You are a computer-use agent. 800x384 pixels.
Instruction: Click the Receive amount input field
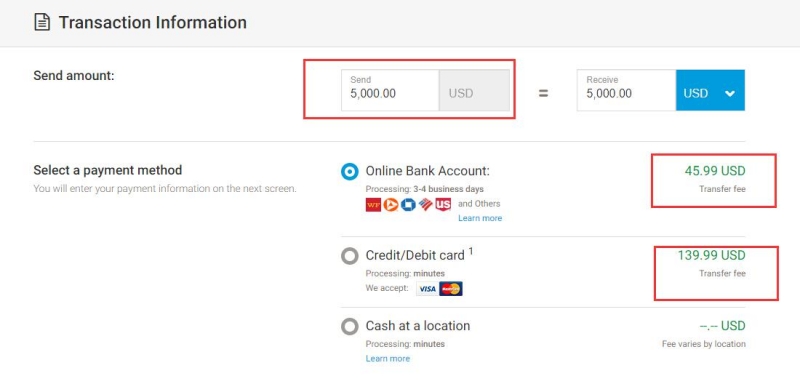pyautogui.click(x=627, y=90)
